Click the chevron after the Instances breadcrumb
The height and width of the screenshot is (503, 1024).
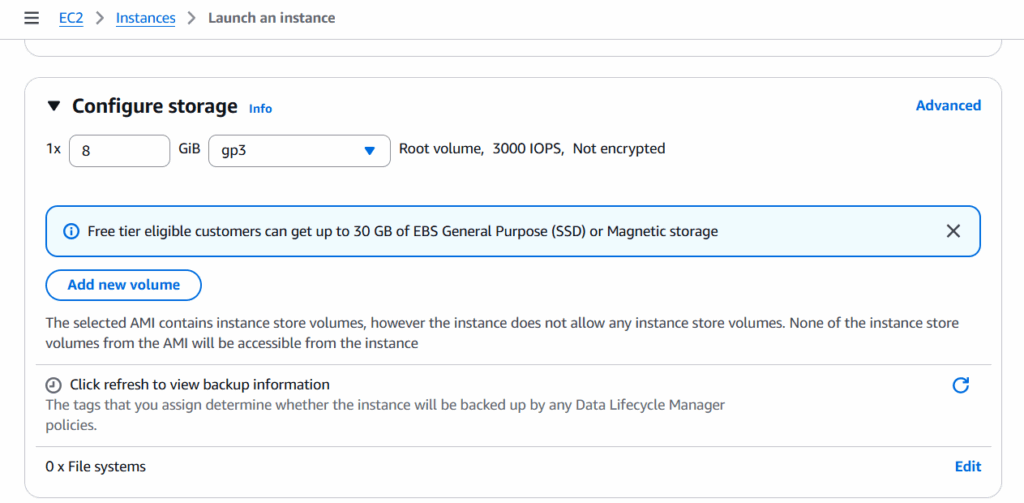tap(191, 18)
